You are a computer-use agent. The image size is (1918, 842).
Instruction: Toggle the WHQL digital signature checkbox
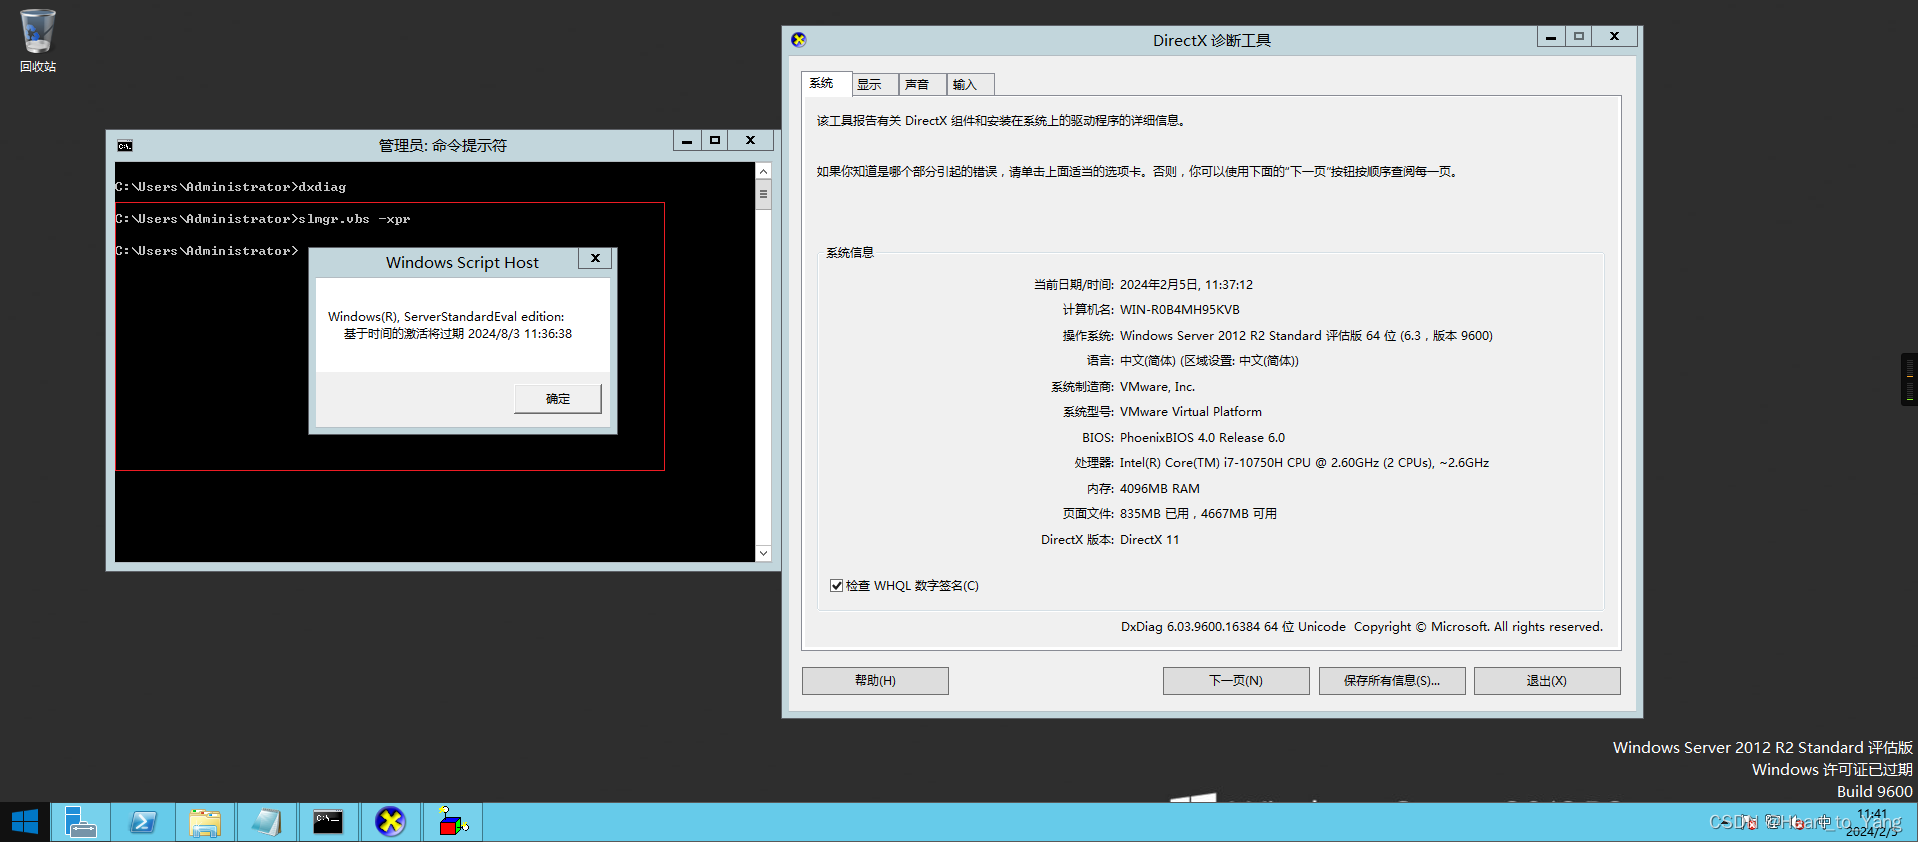(x=836, y=586)
